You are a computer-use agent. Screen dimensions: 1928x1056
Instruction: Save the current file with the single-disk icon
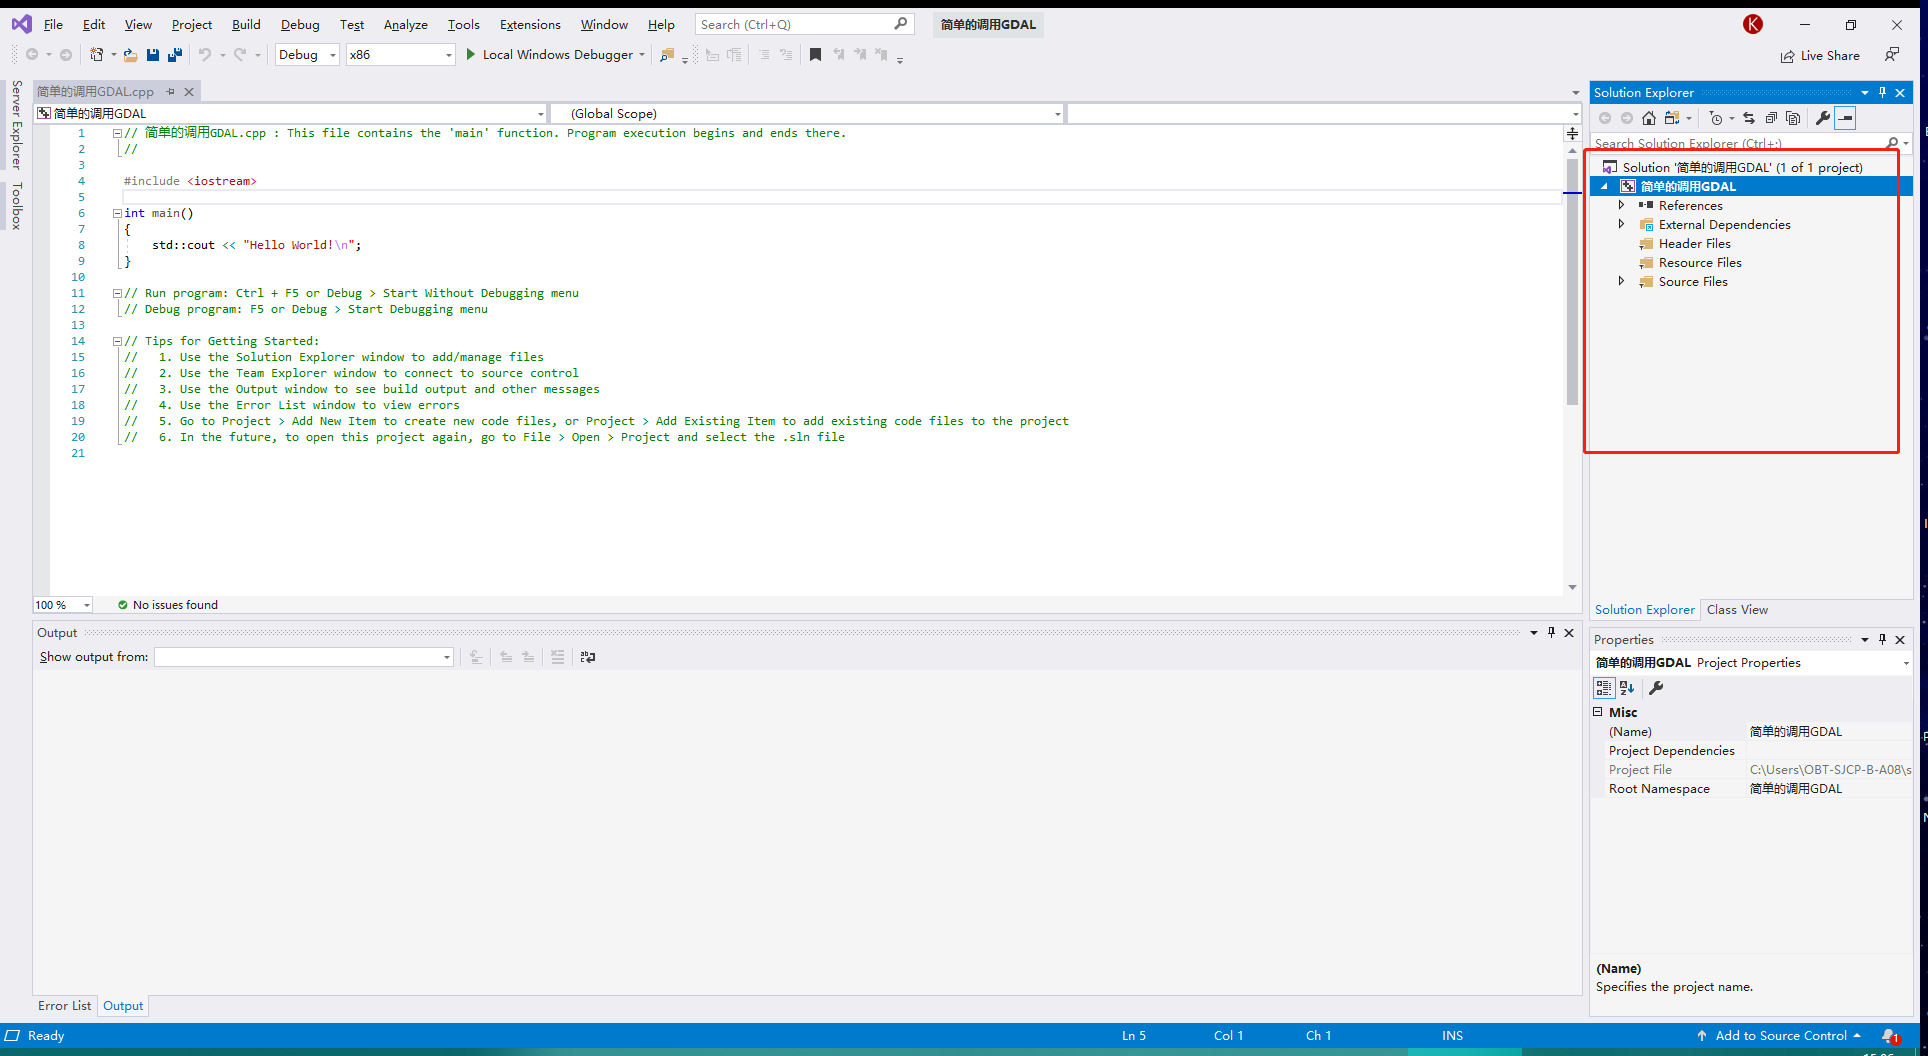coord(153,55)
